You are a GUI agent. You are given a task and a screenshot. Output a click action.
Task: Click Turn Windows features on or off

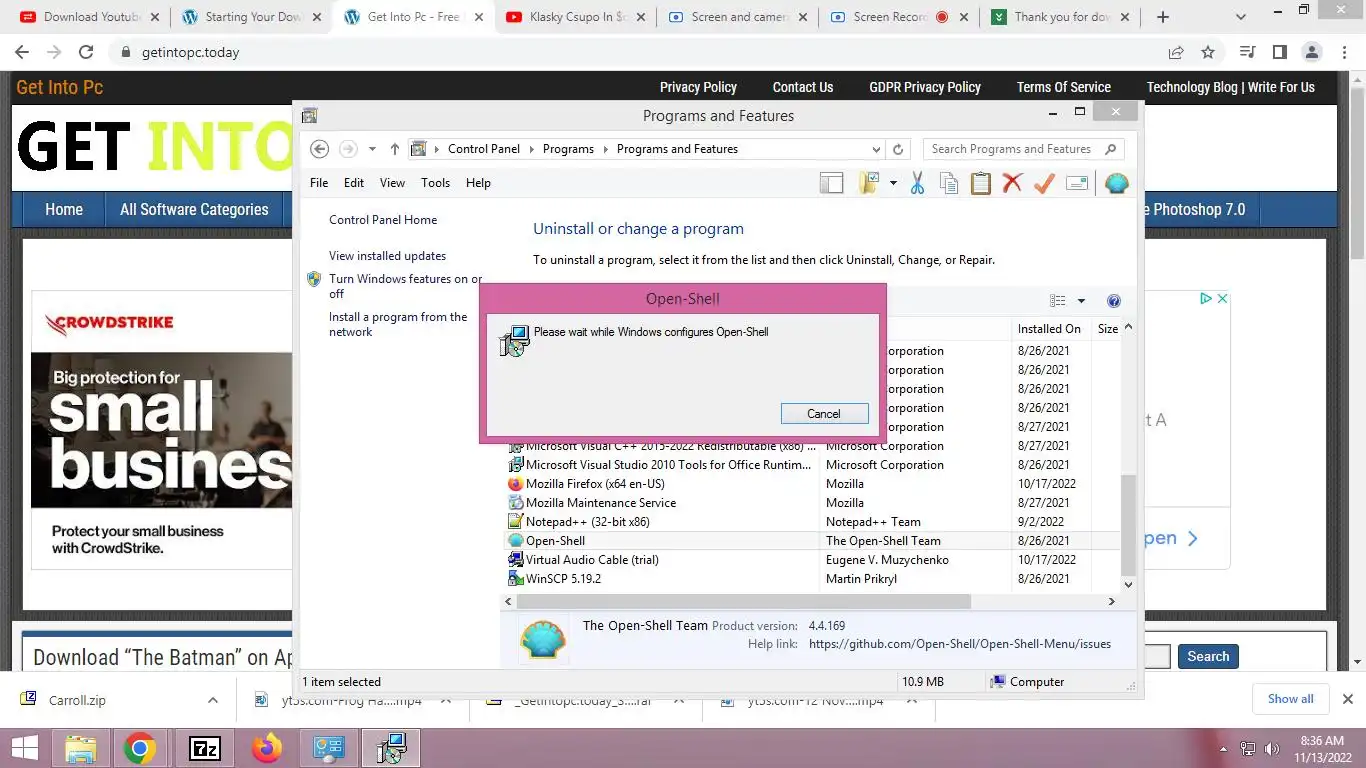click(405, 286)
